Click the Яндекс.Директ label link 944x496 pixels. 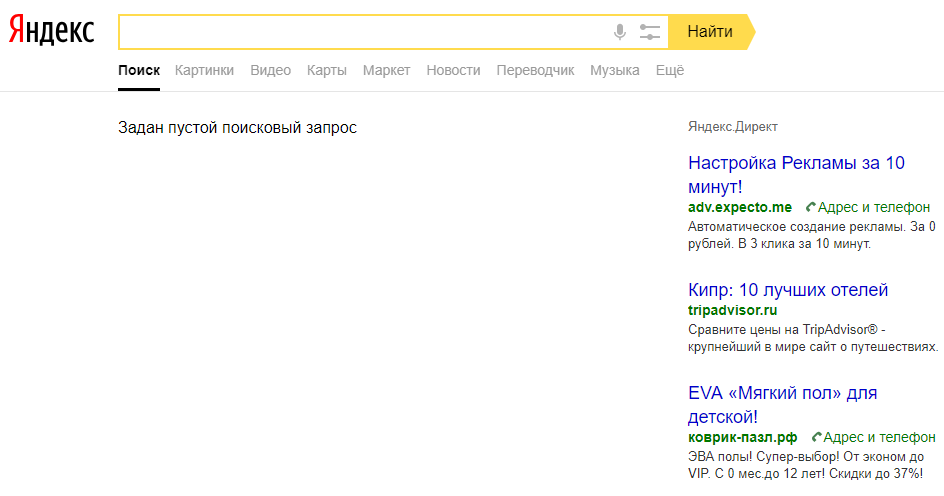point(733,127)
